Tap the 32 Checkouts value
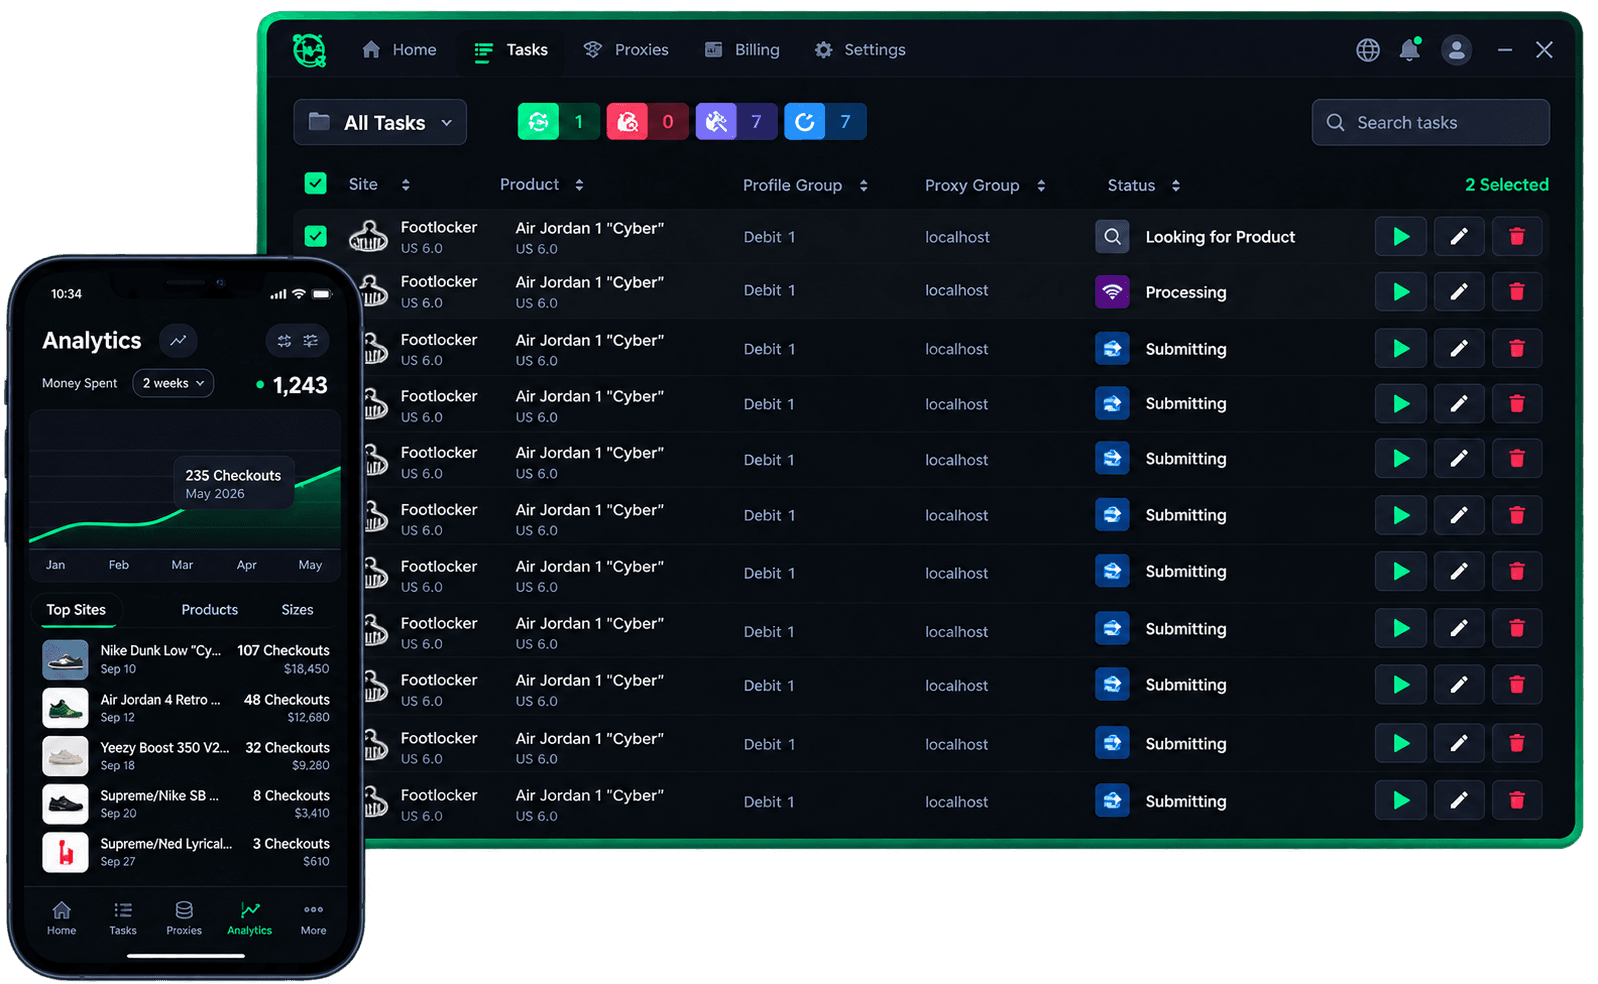Screen dimensions: 1598x984 (288, 748)
